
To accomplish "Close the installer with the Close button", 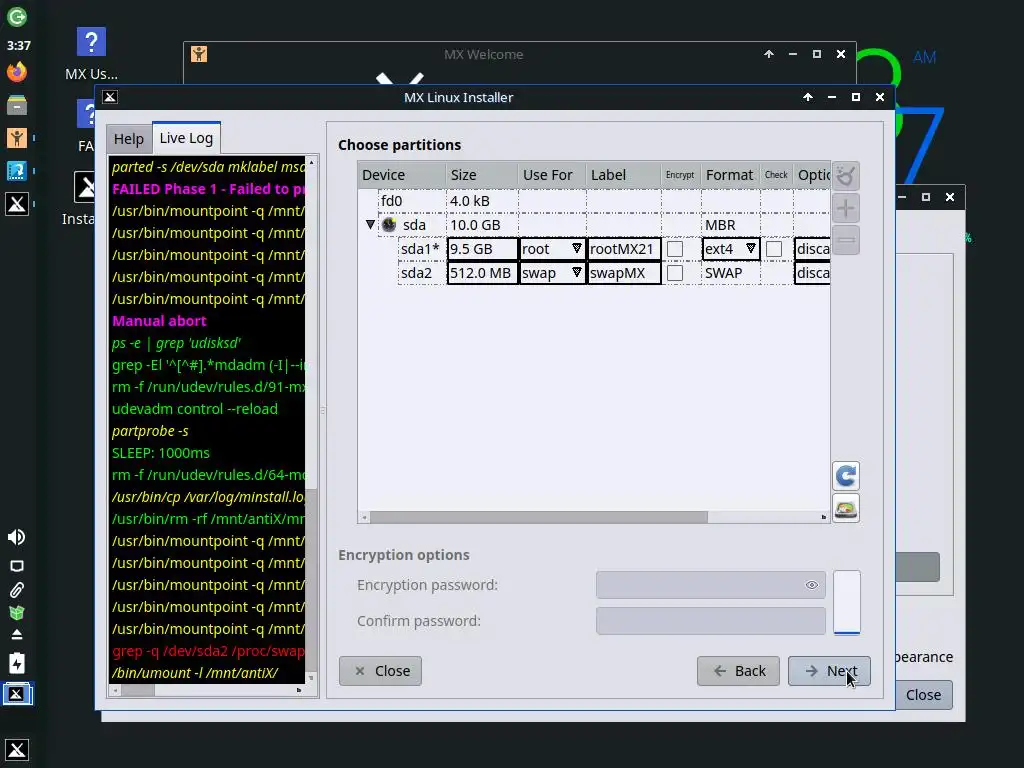I will tap(380, 671).
